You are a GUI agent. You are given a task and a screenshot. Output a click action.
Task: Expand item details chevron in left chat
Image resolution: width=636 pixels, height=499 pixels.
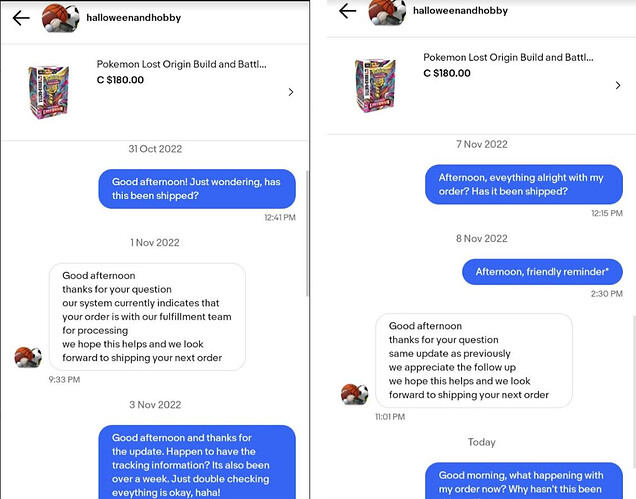click(x=291, y=92)
